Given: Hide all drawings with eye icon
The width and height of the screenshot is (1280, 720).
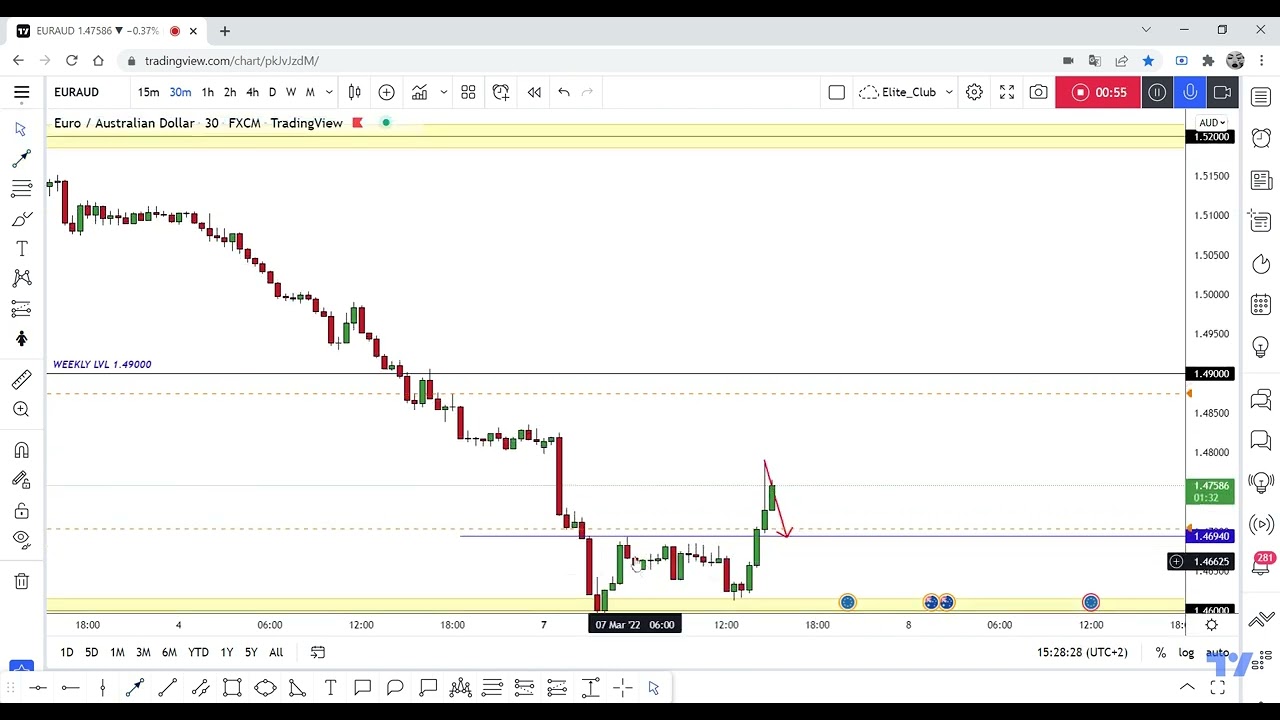Looking at the screenshot, I should 21,540.
